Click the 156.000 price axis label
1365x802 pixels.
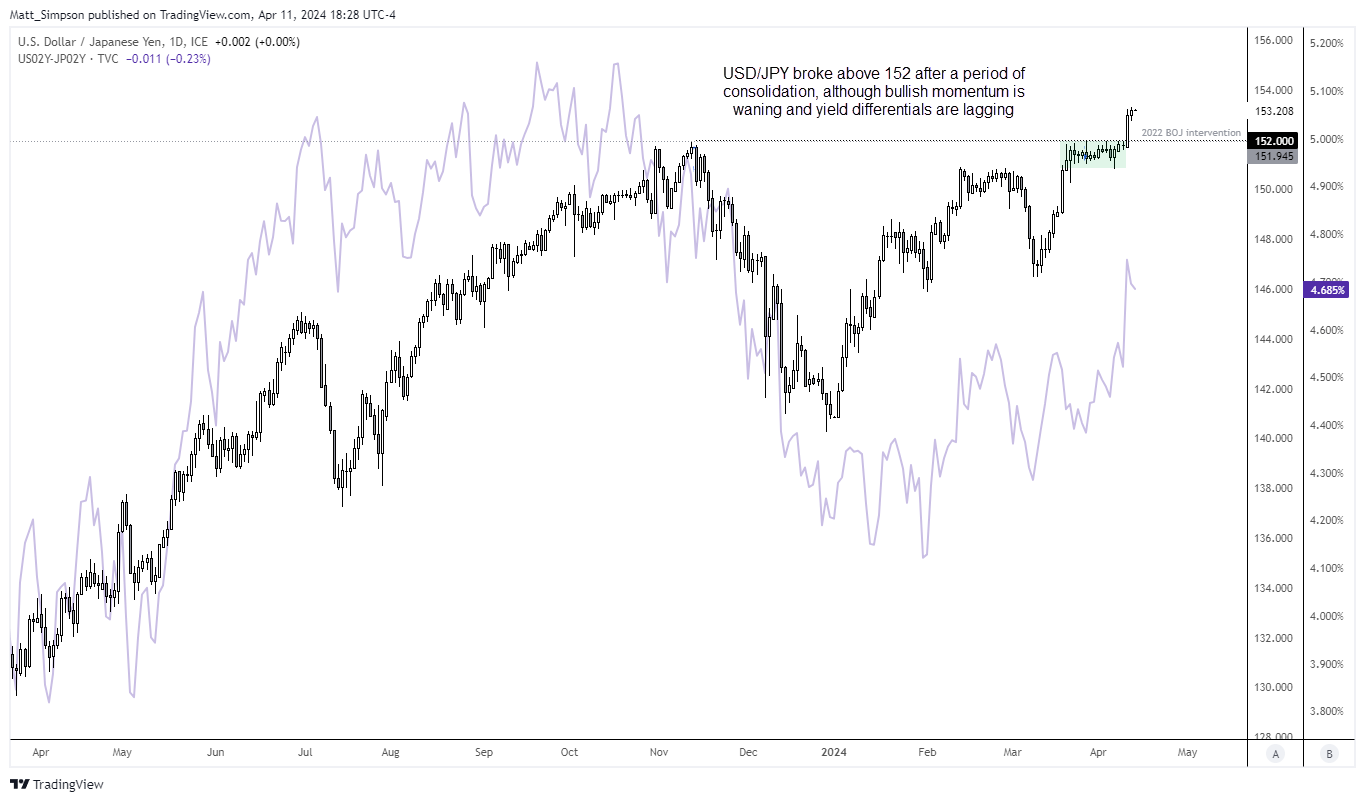click(1273, 41)
